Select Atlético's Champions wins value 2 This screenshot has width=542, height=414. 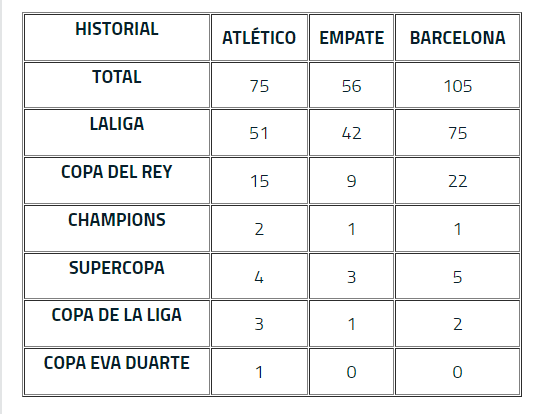click(259, 229)
